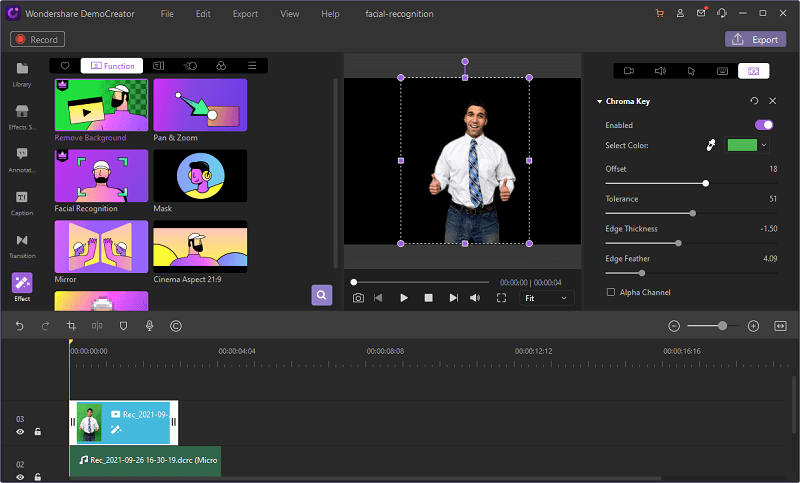This screenshot has width=800, height=483.
Task: Click the undo arrow in timeline toolbar
Action: click(x=19, y=326)
